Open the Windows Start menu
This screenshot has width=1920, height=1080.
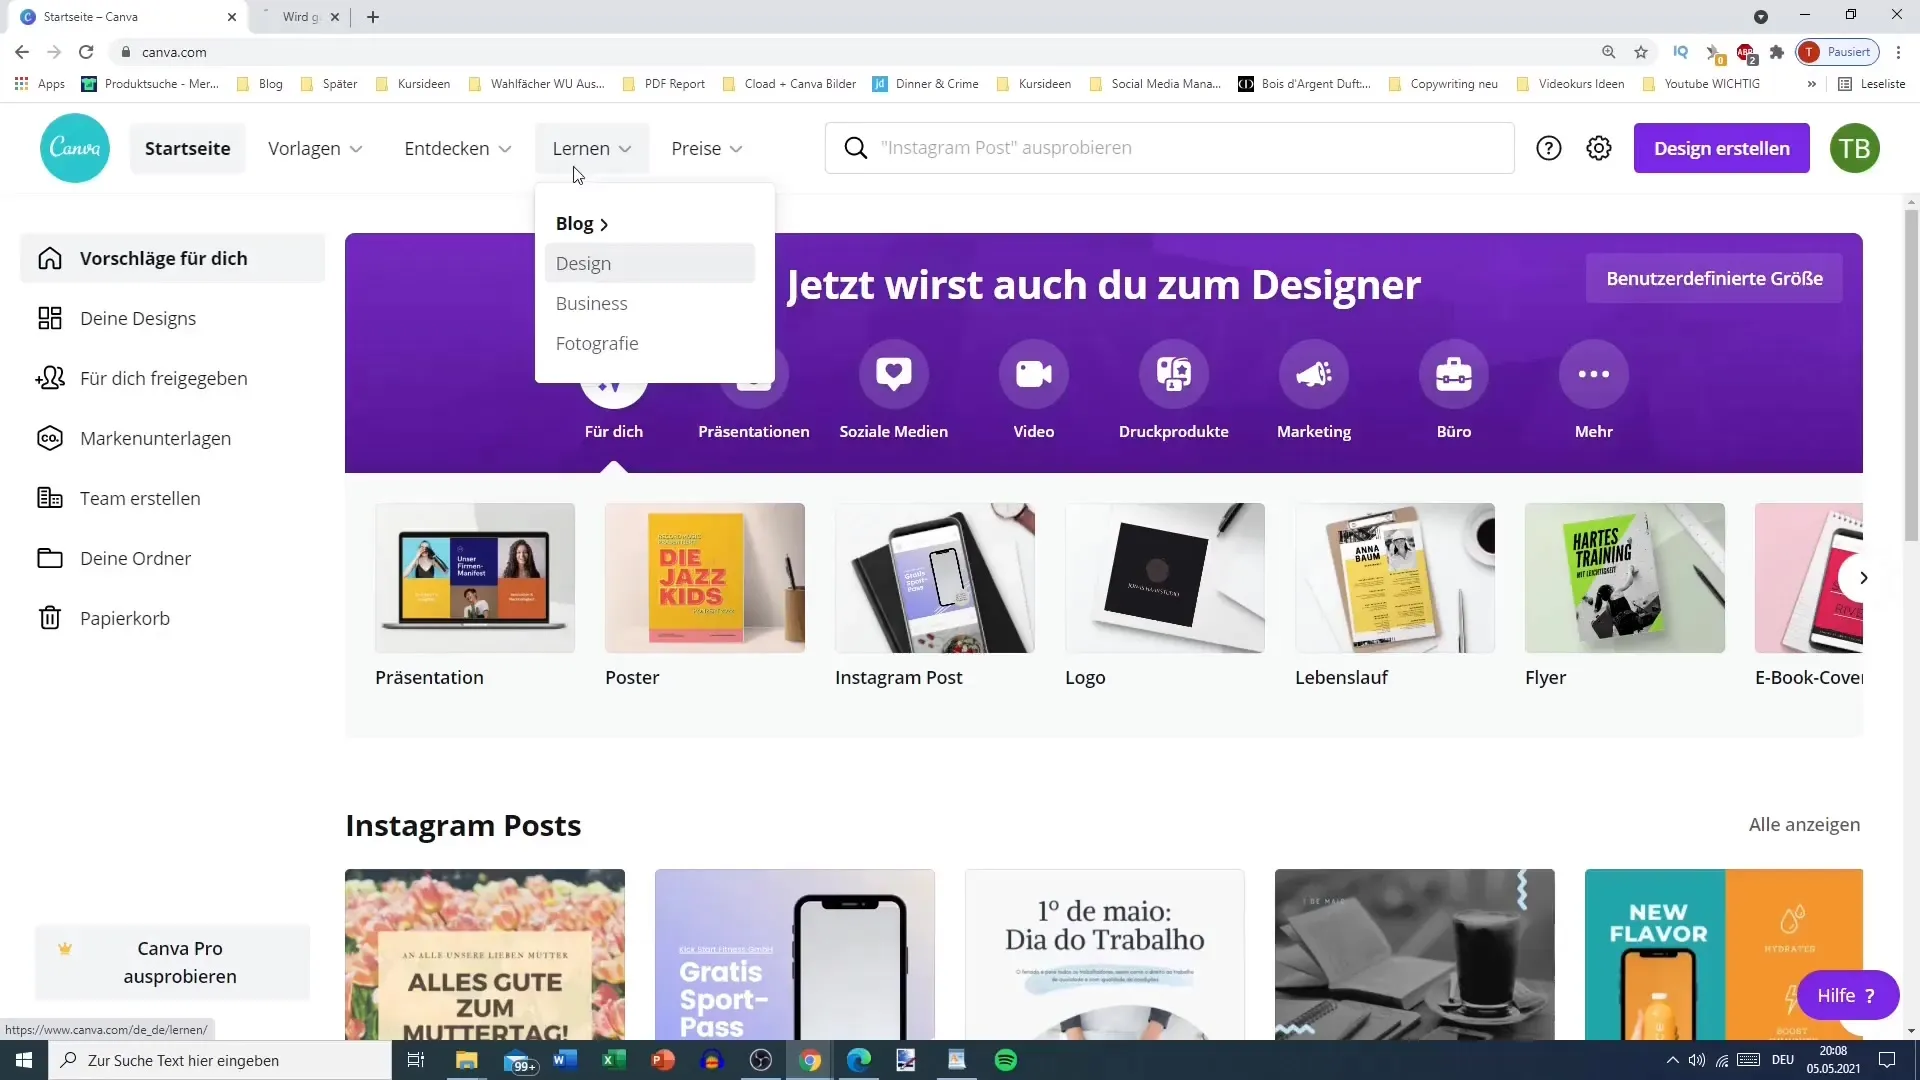tap(24, 1060)
